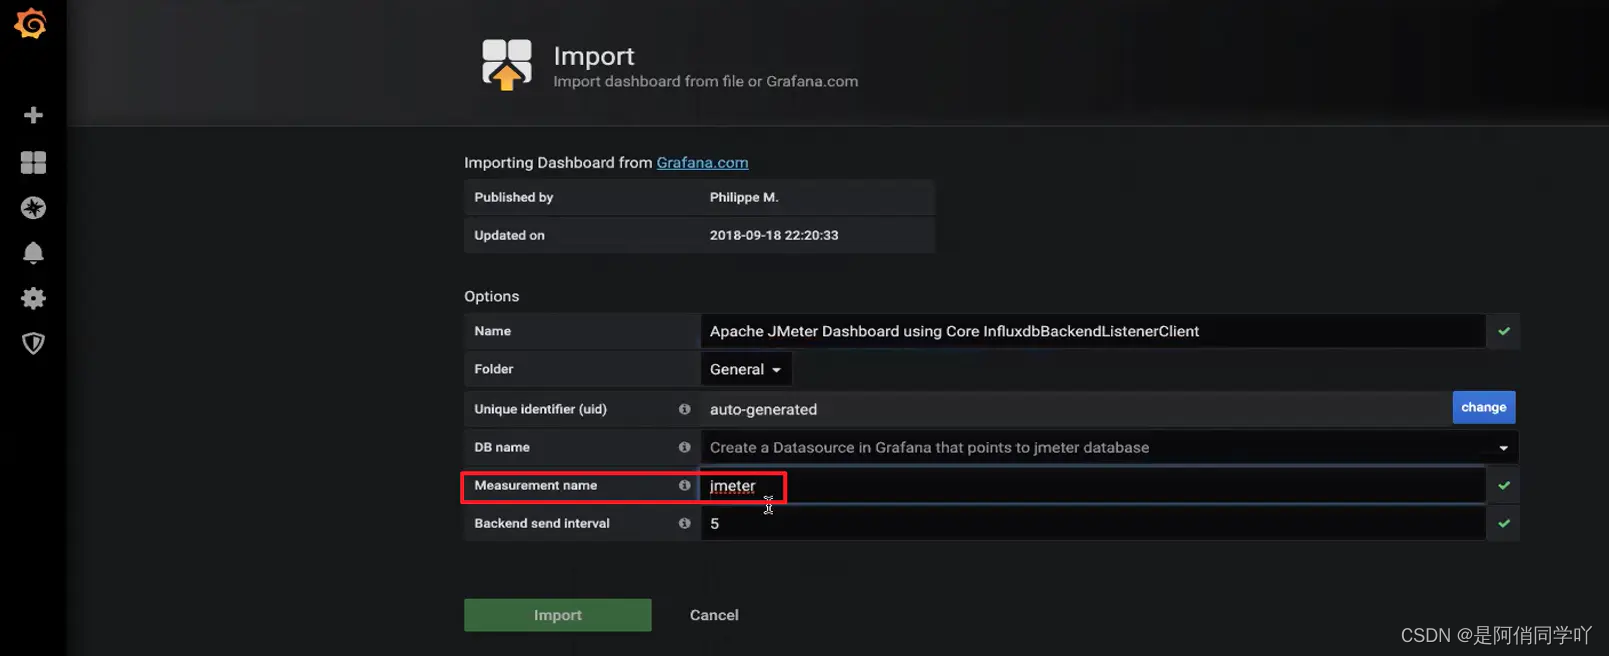Click the 'Import' page title text
Screen dimensions: 1609x656
pyautogui.click(x=594, y=56)
